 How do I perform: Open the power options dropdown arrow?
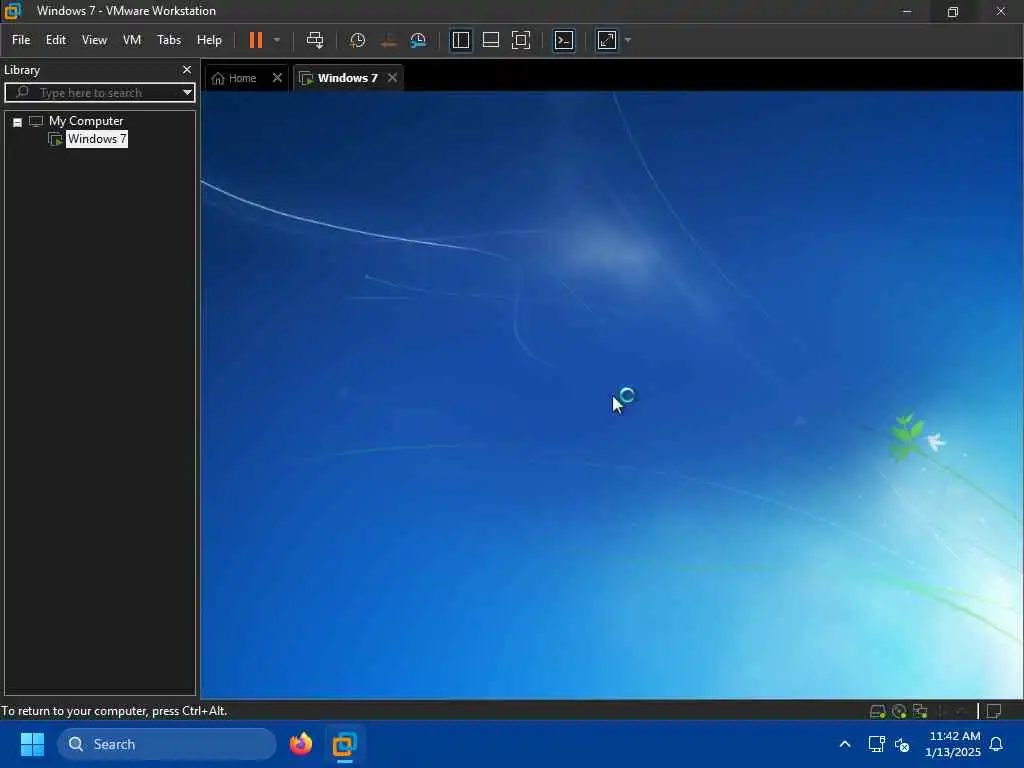[x=277, y=40]
